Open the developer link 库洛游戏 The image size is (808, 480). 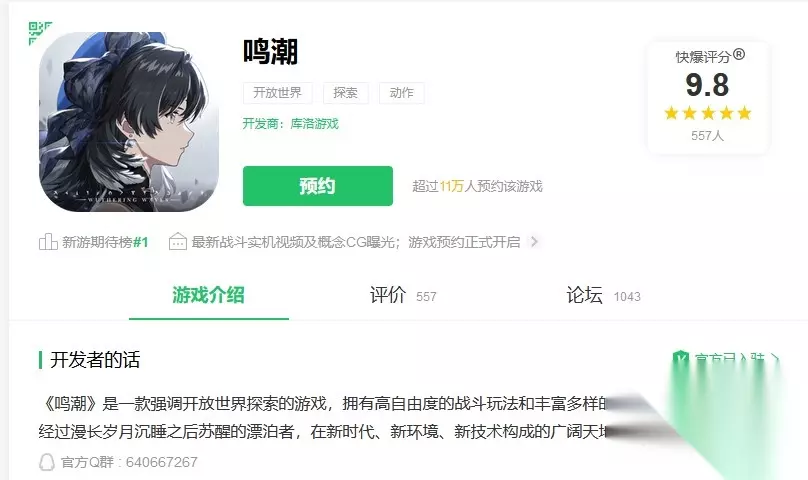(x=314, y=124)
